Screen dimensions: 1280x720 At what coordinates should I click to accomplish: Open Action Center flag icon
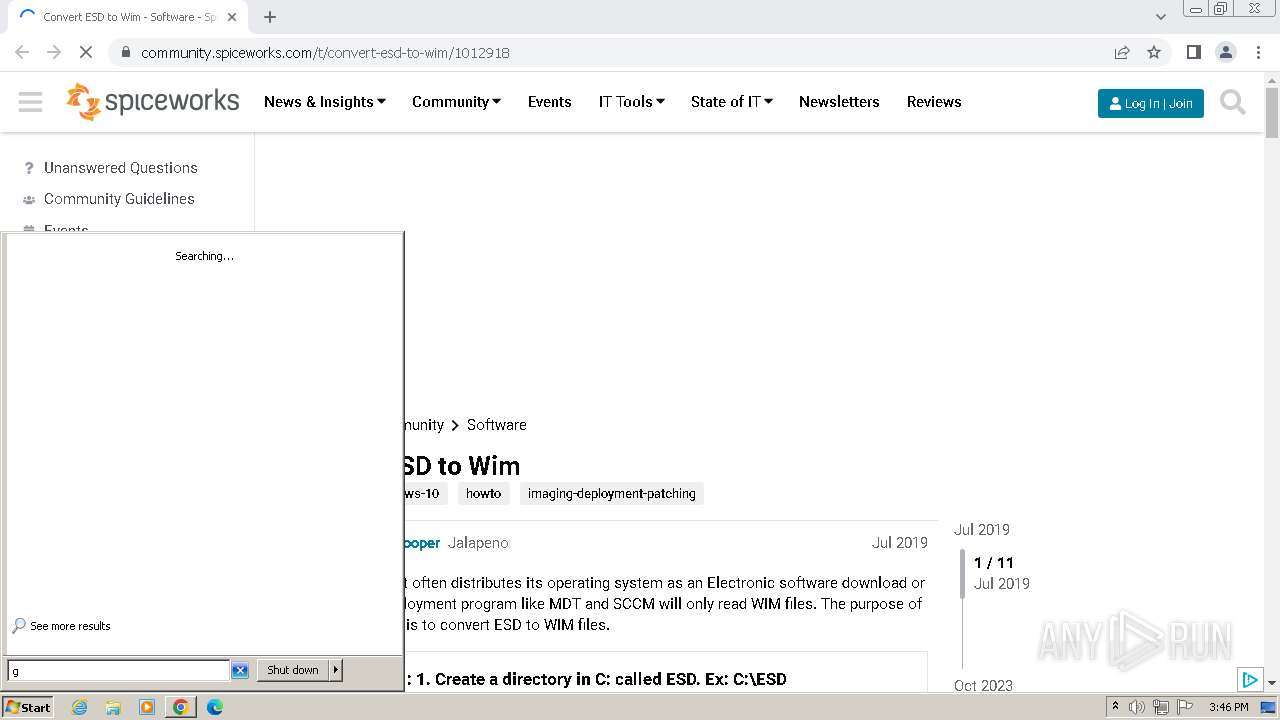click(1184, 707)
